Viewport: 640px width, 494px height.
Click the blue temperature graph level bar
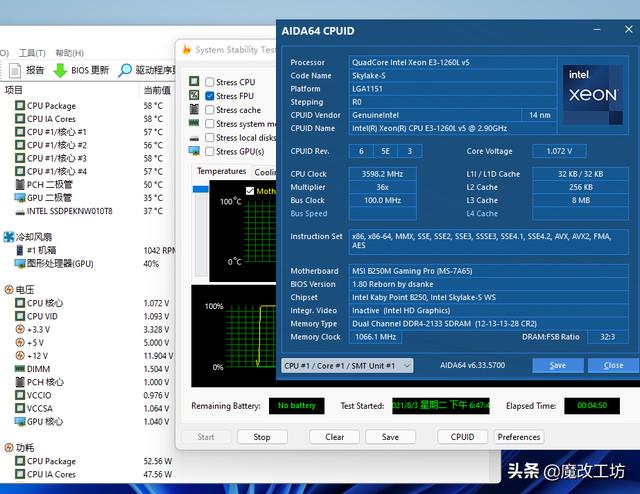click(x=200, y=189)
